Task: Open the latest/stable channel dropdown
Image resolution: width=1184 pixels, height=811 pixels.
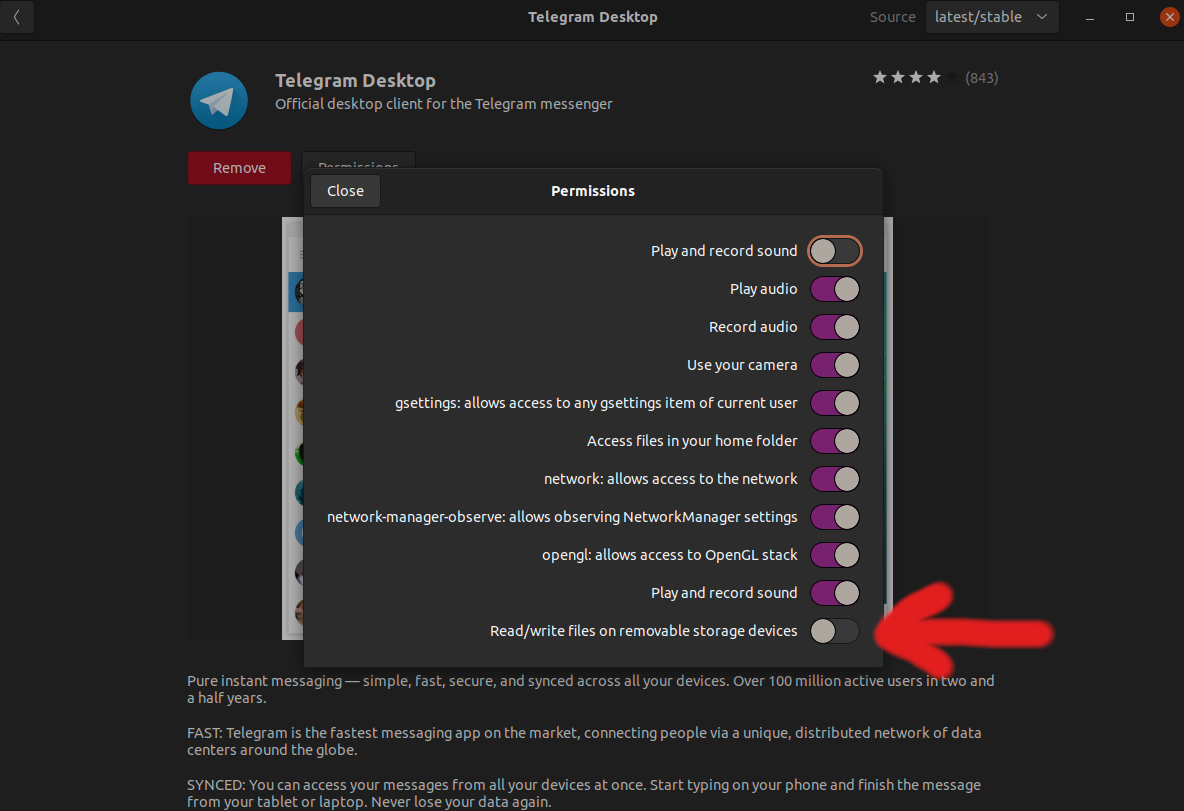Action: tap(991, 16)
